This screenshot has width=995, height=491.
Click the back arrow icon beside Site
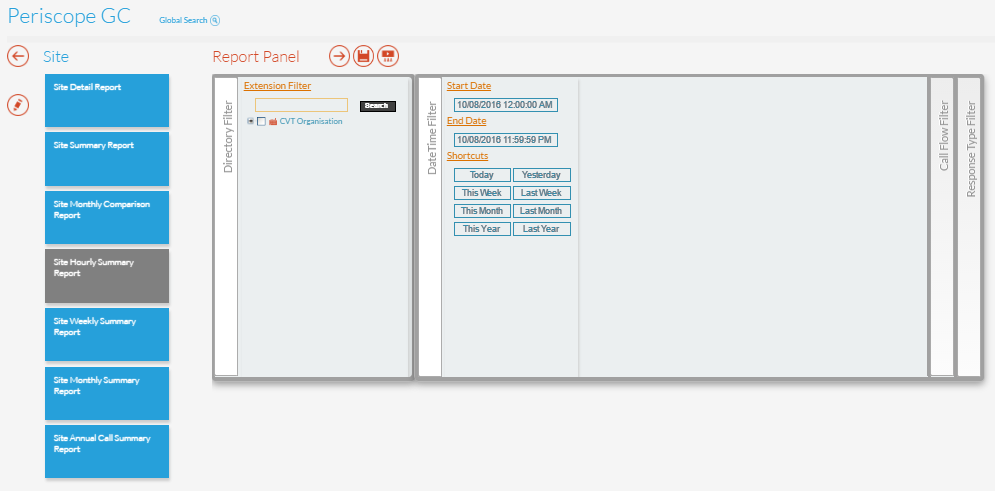[18, 56]
